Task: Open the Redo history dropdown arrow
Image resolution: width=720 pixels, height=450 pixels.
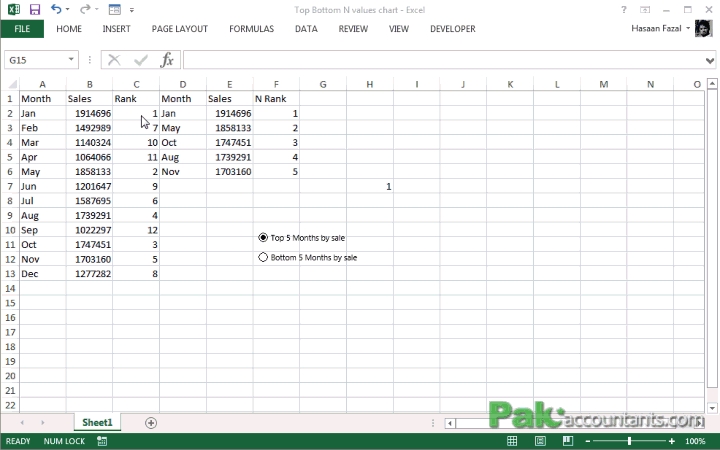Action: (96, 9)
